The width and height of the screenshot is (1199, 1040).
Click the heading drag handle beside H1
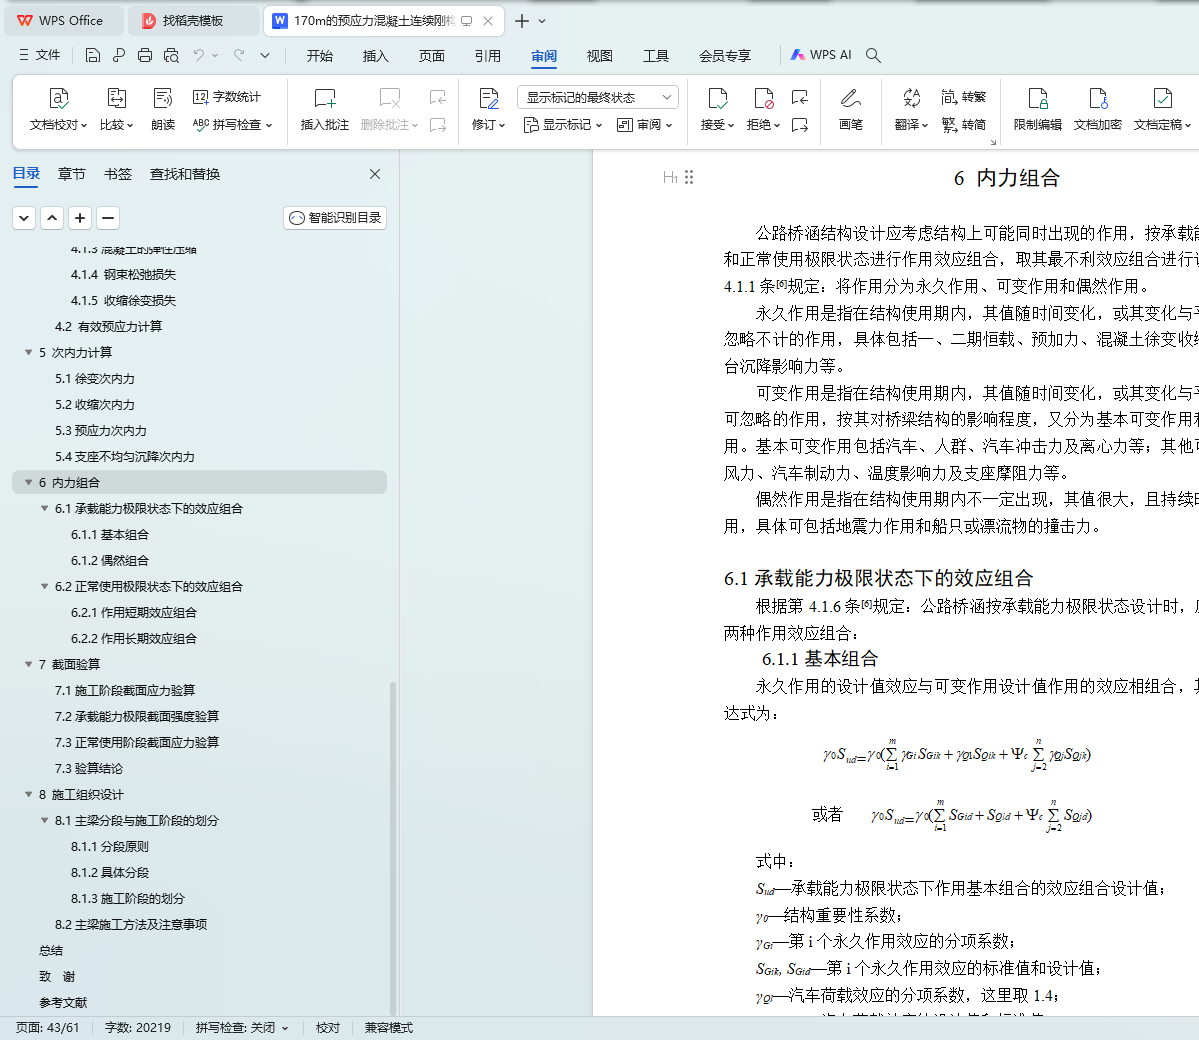[689, 177]
